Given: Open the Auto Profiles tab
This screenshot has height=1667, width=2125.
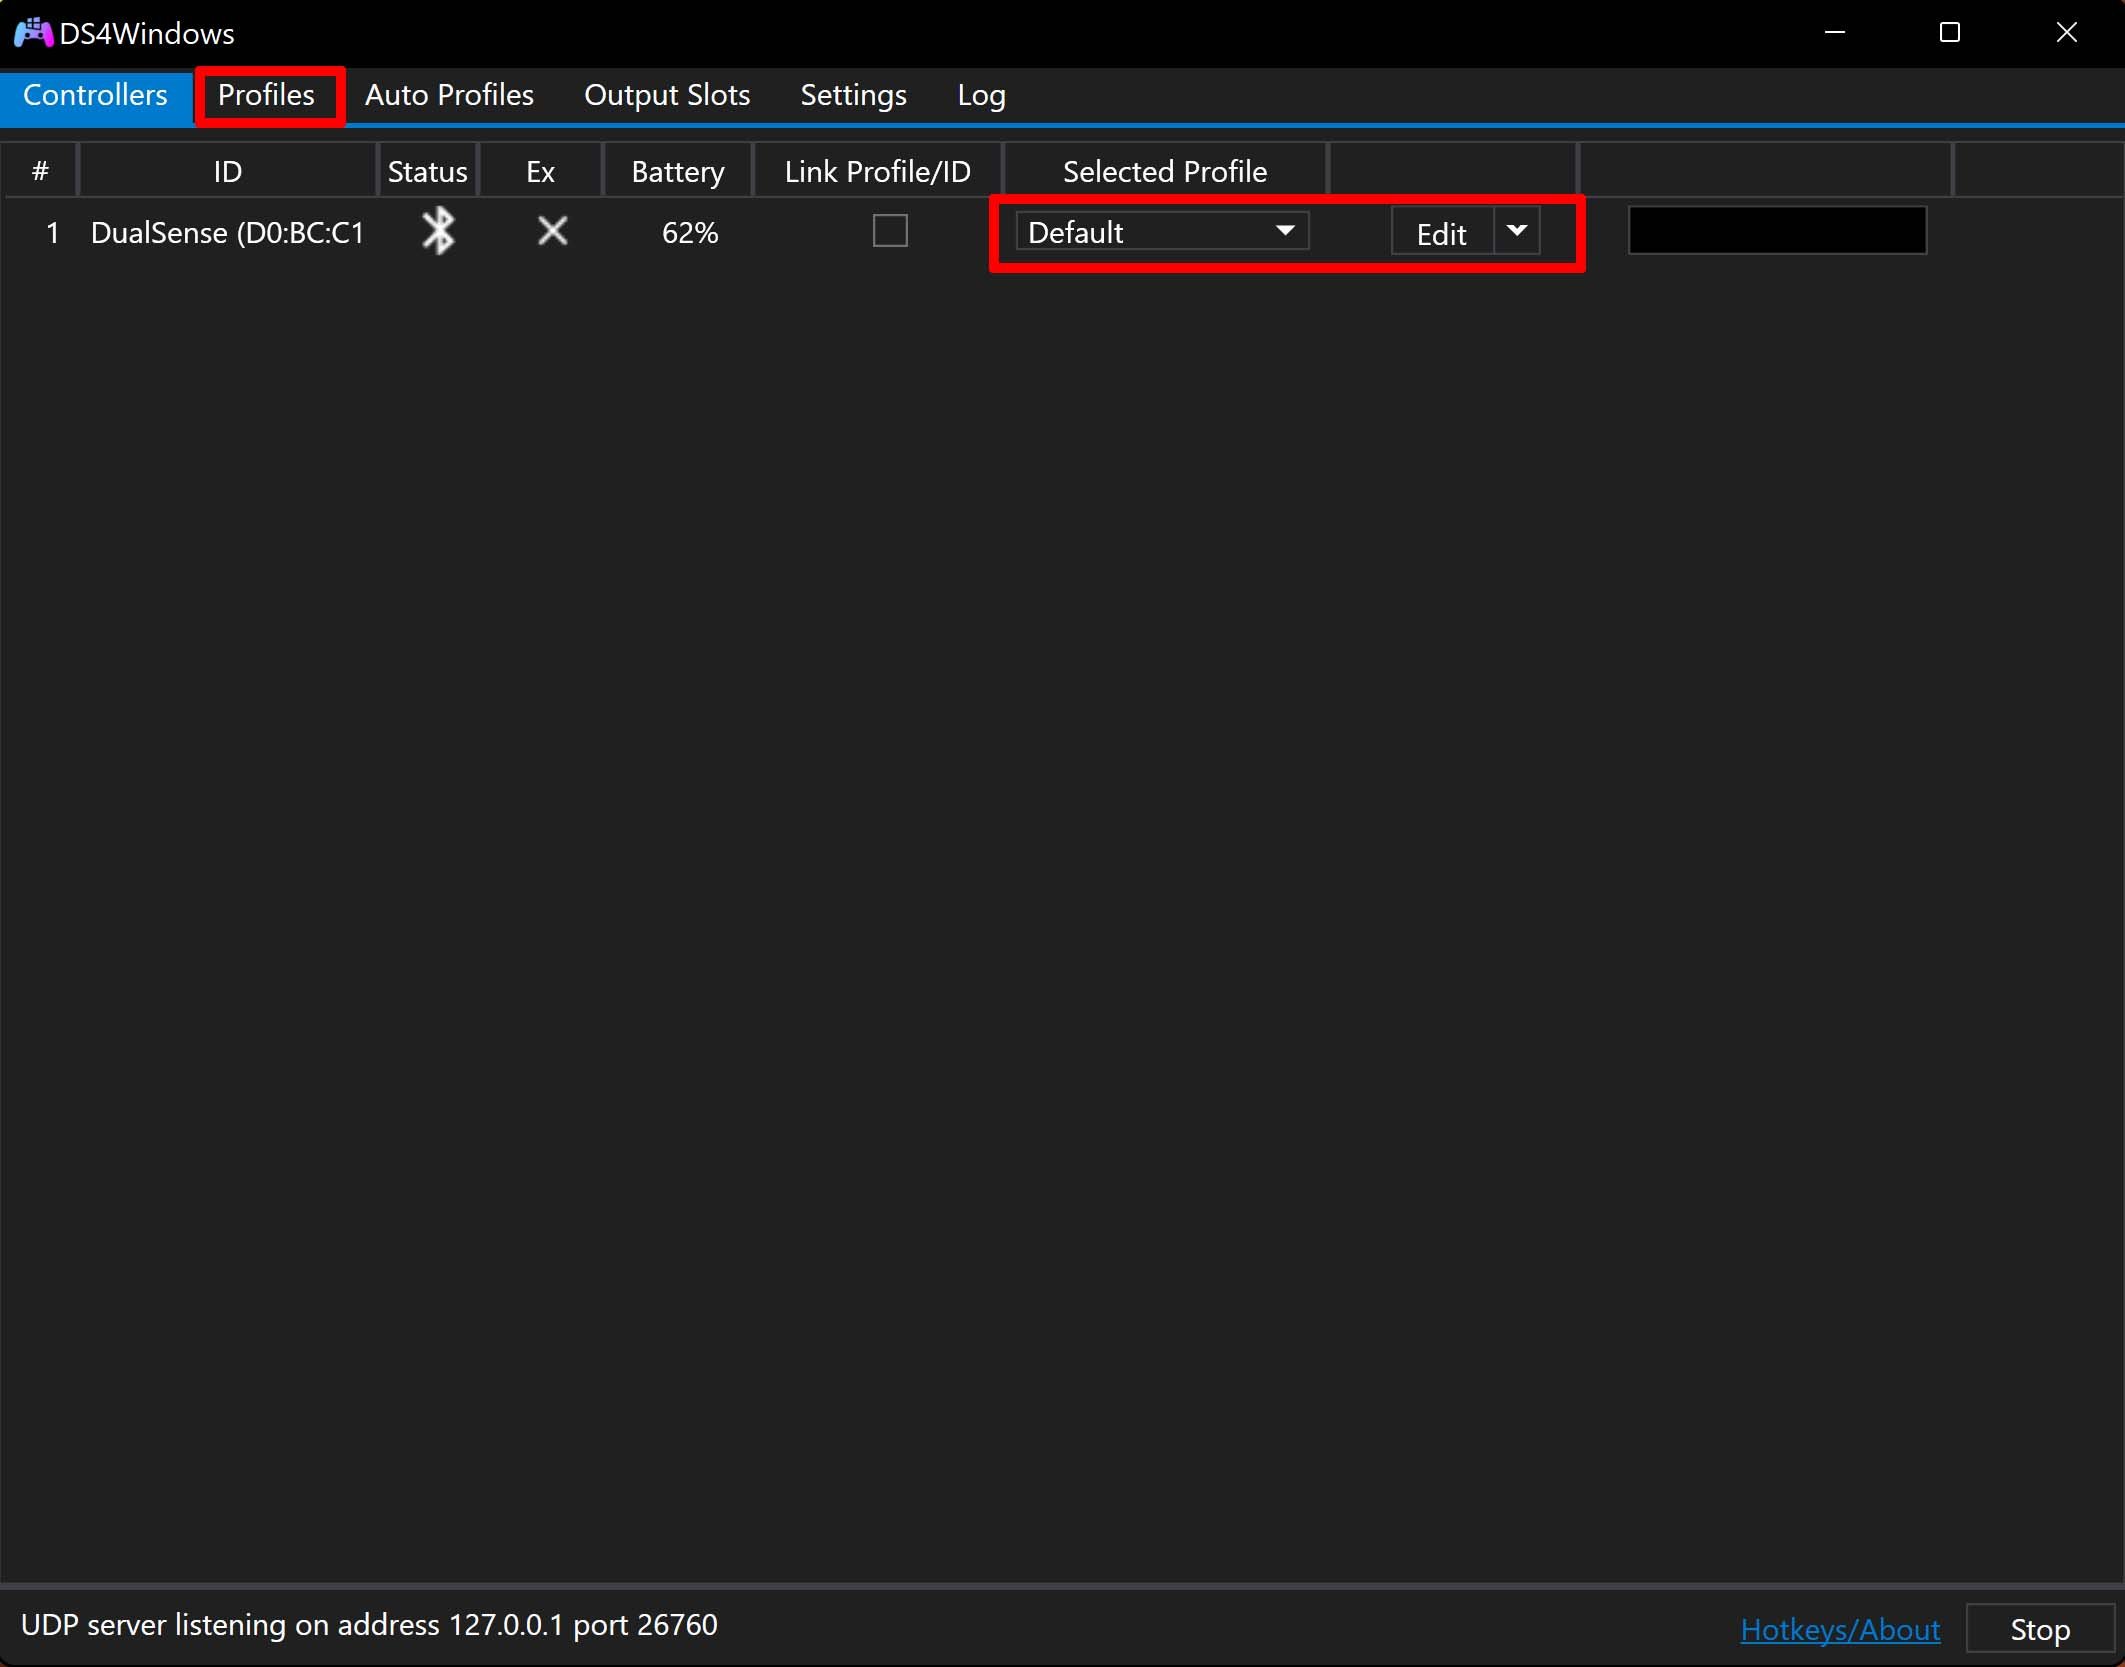Looking at the screenshot, I should pos(449,95).
